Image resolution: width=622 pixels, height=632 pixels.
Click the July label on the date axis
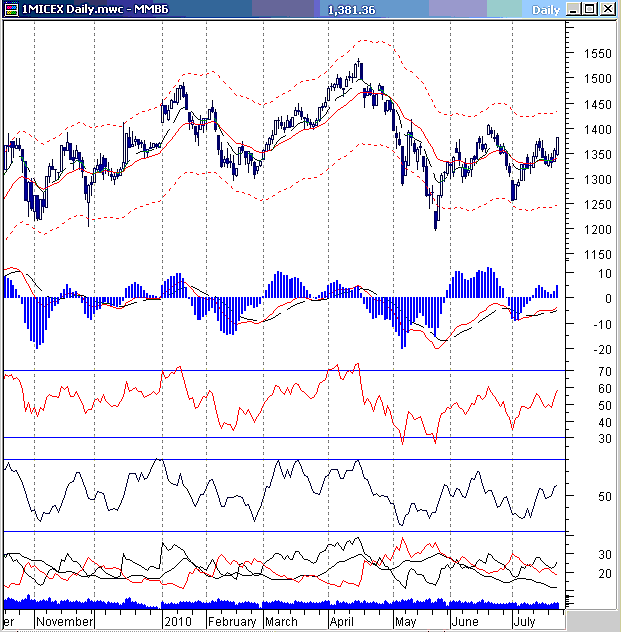[527, 621]
